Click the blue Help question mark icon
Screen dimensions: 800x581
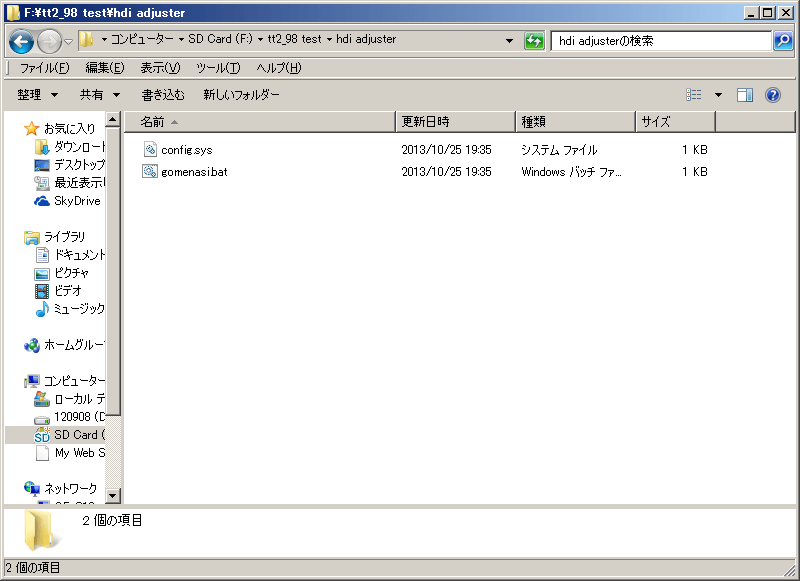(773, 95)
